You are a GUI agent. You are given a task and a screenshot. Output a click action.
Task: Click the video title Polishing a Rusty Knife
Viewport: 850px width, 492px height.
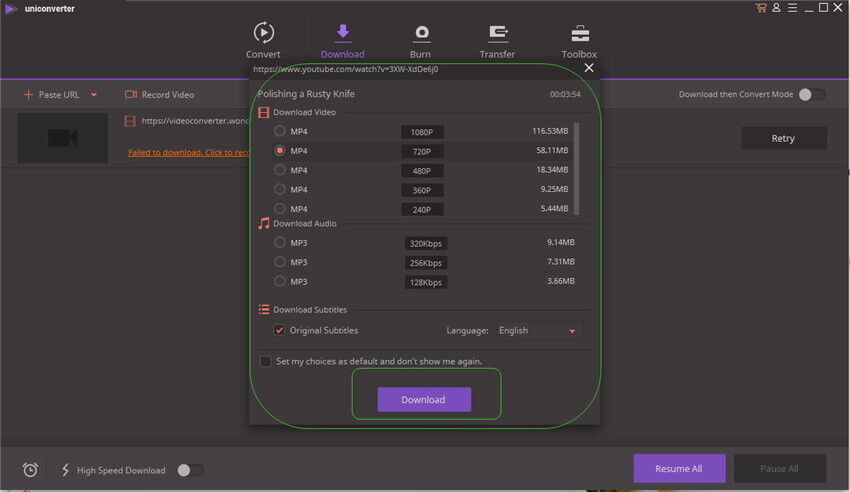pyautogui.click(x=306, y=94)
